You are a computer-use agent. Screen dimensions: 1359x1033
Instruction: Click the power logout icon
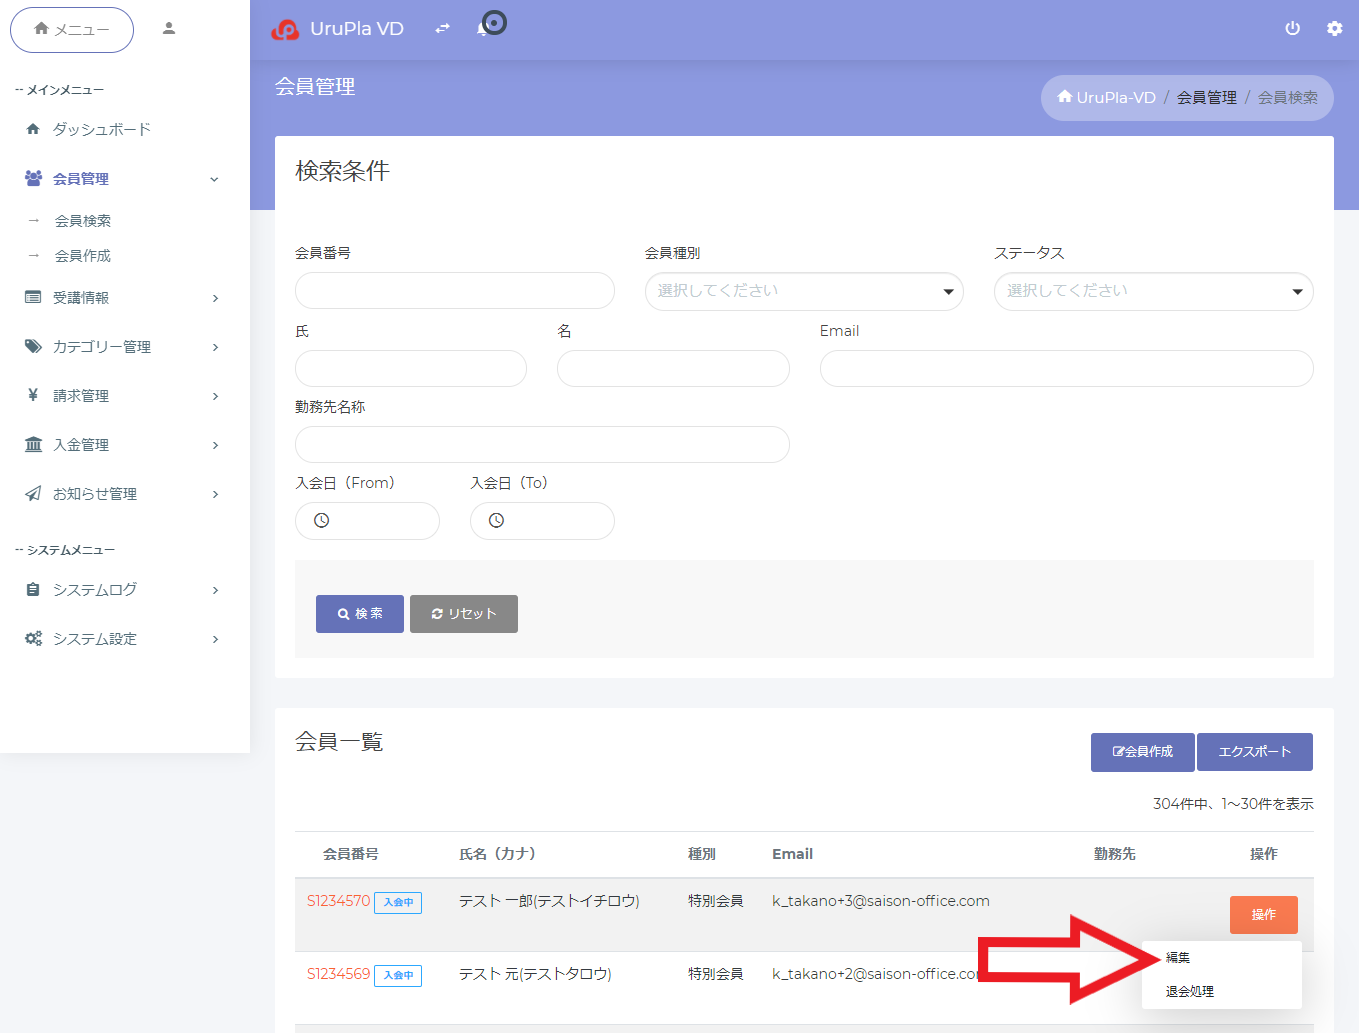point(1292,29)
